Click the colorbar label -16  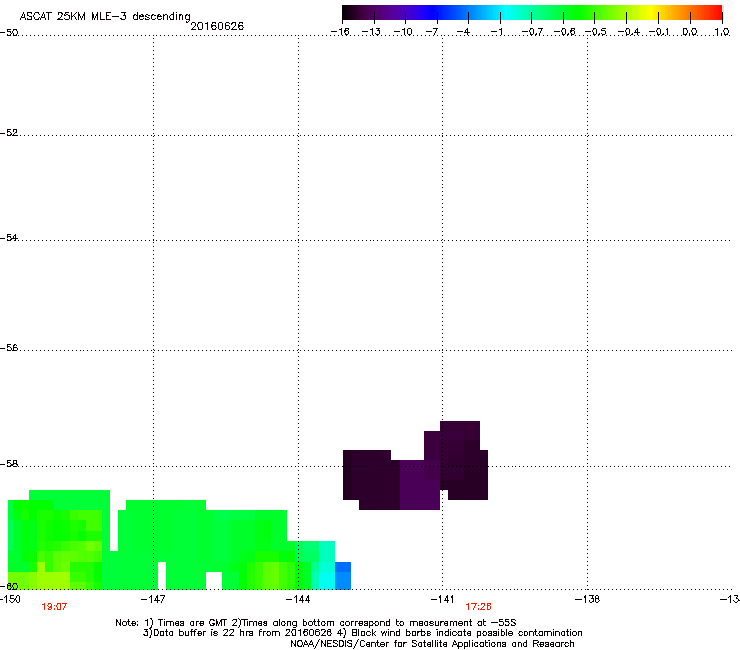[340, 32]
